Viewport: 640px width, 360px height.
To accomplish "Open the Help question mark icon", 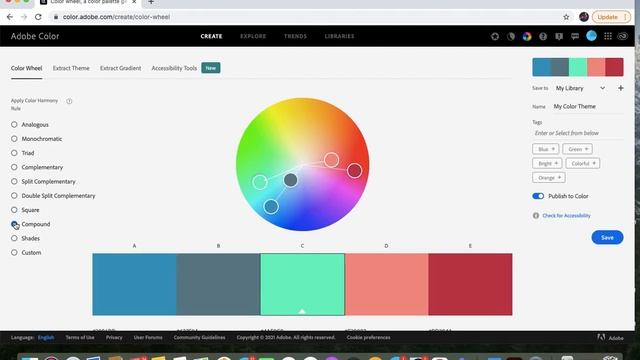I will [543, 36].
